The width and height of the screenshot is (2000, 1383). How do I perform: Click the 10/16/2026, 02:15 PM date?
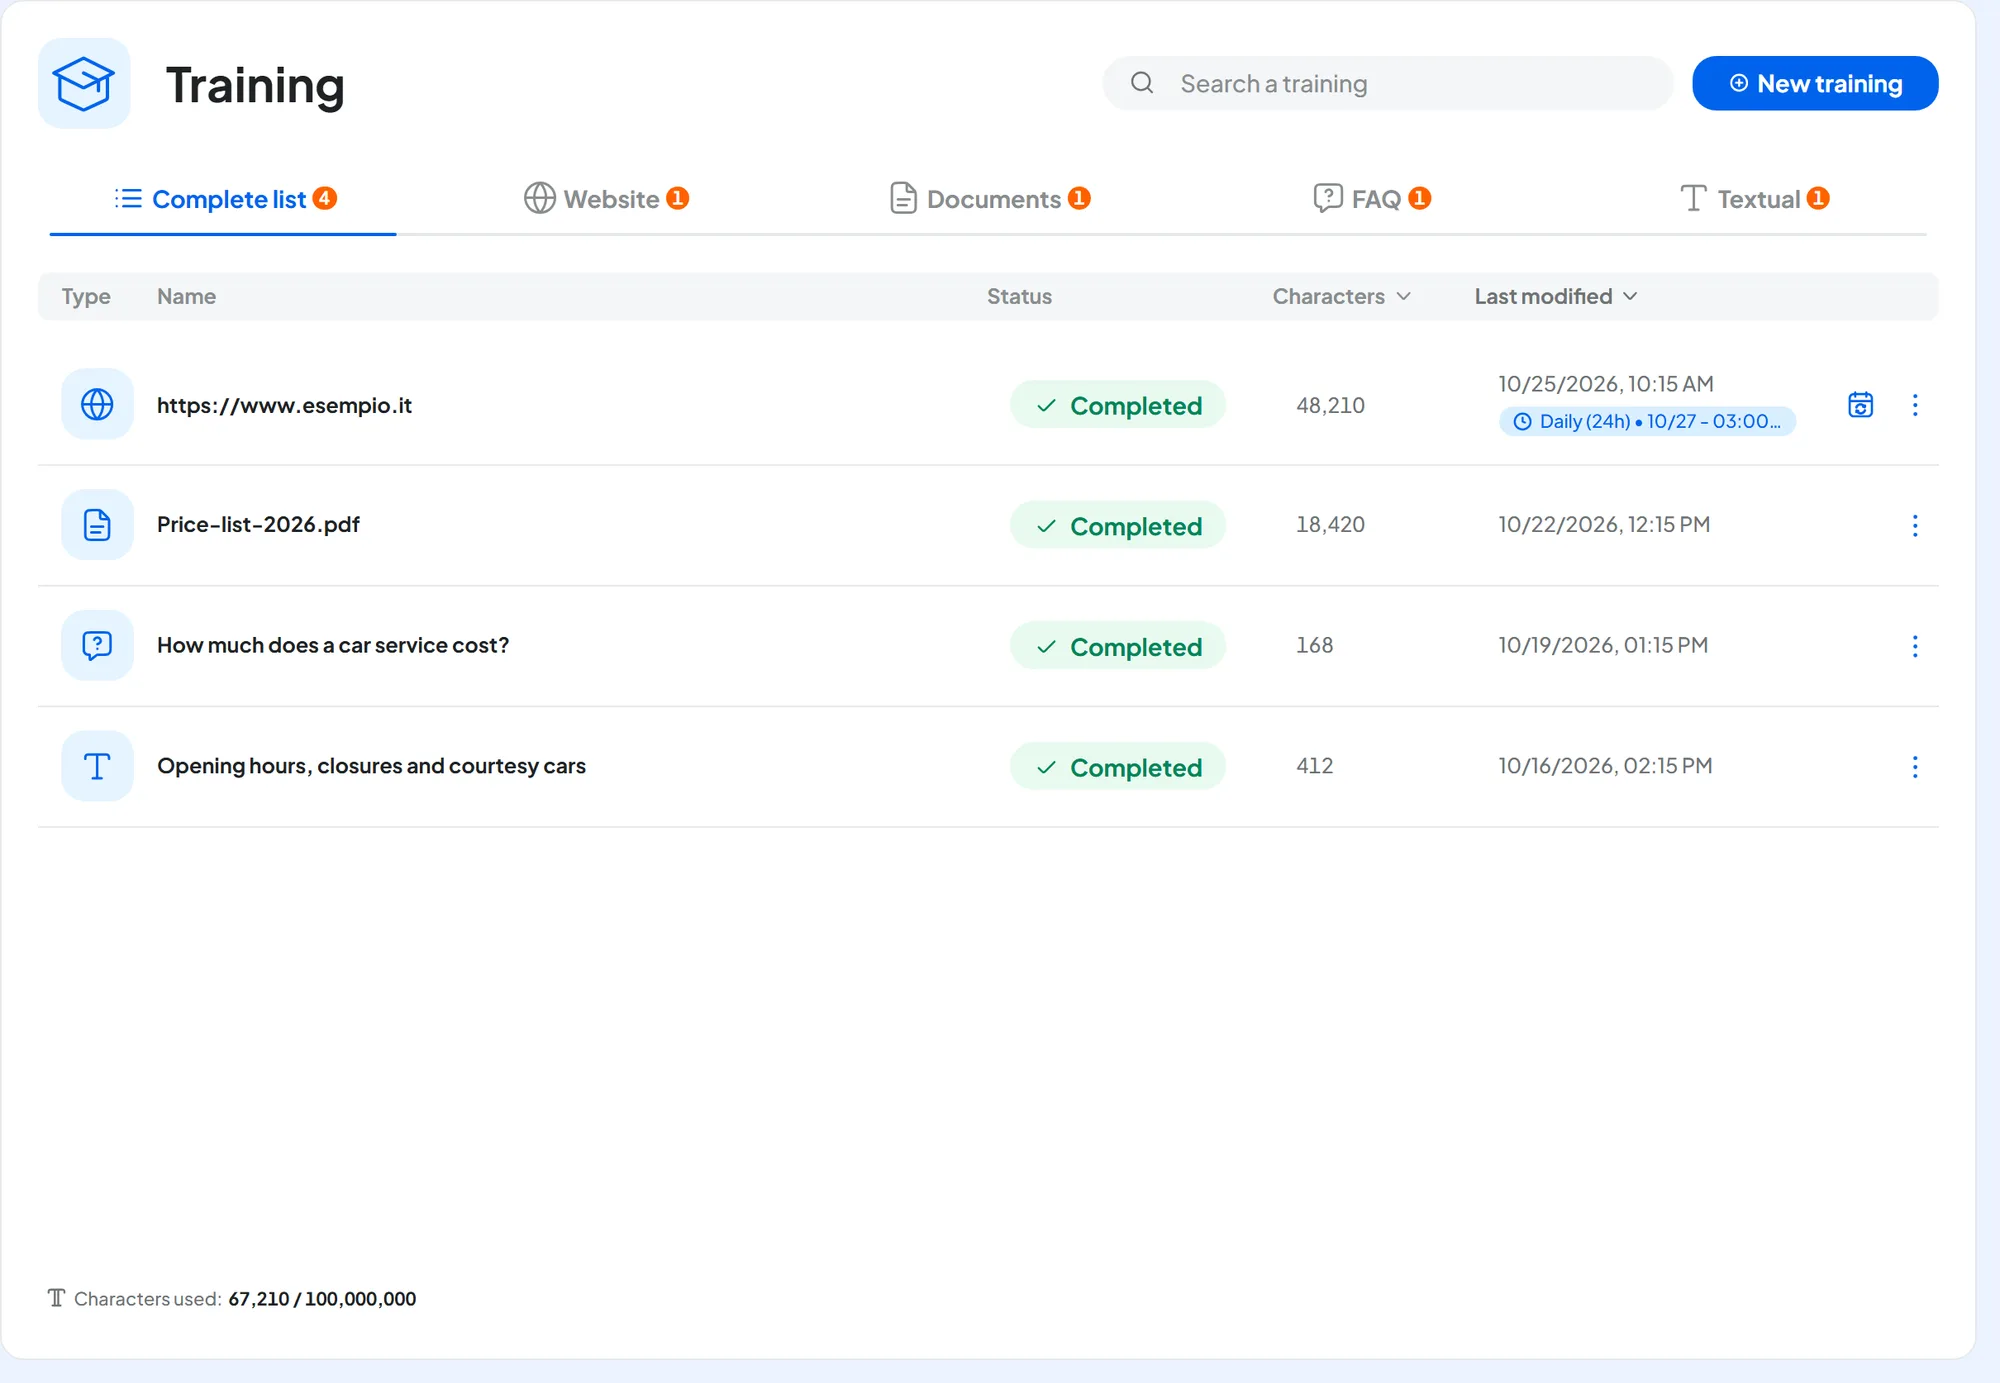1605,766
